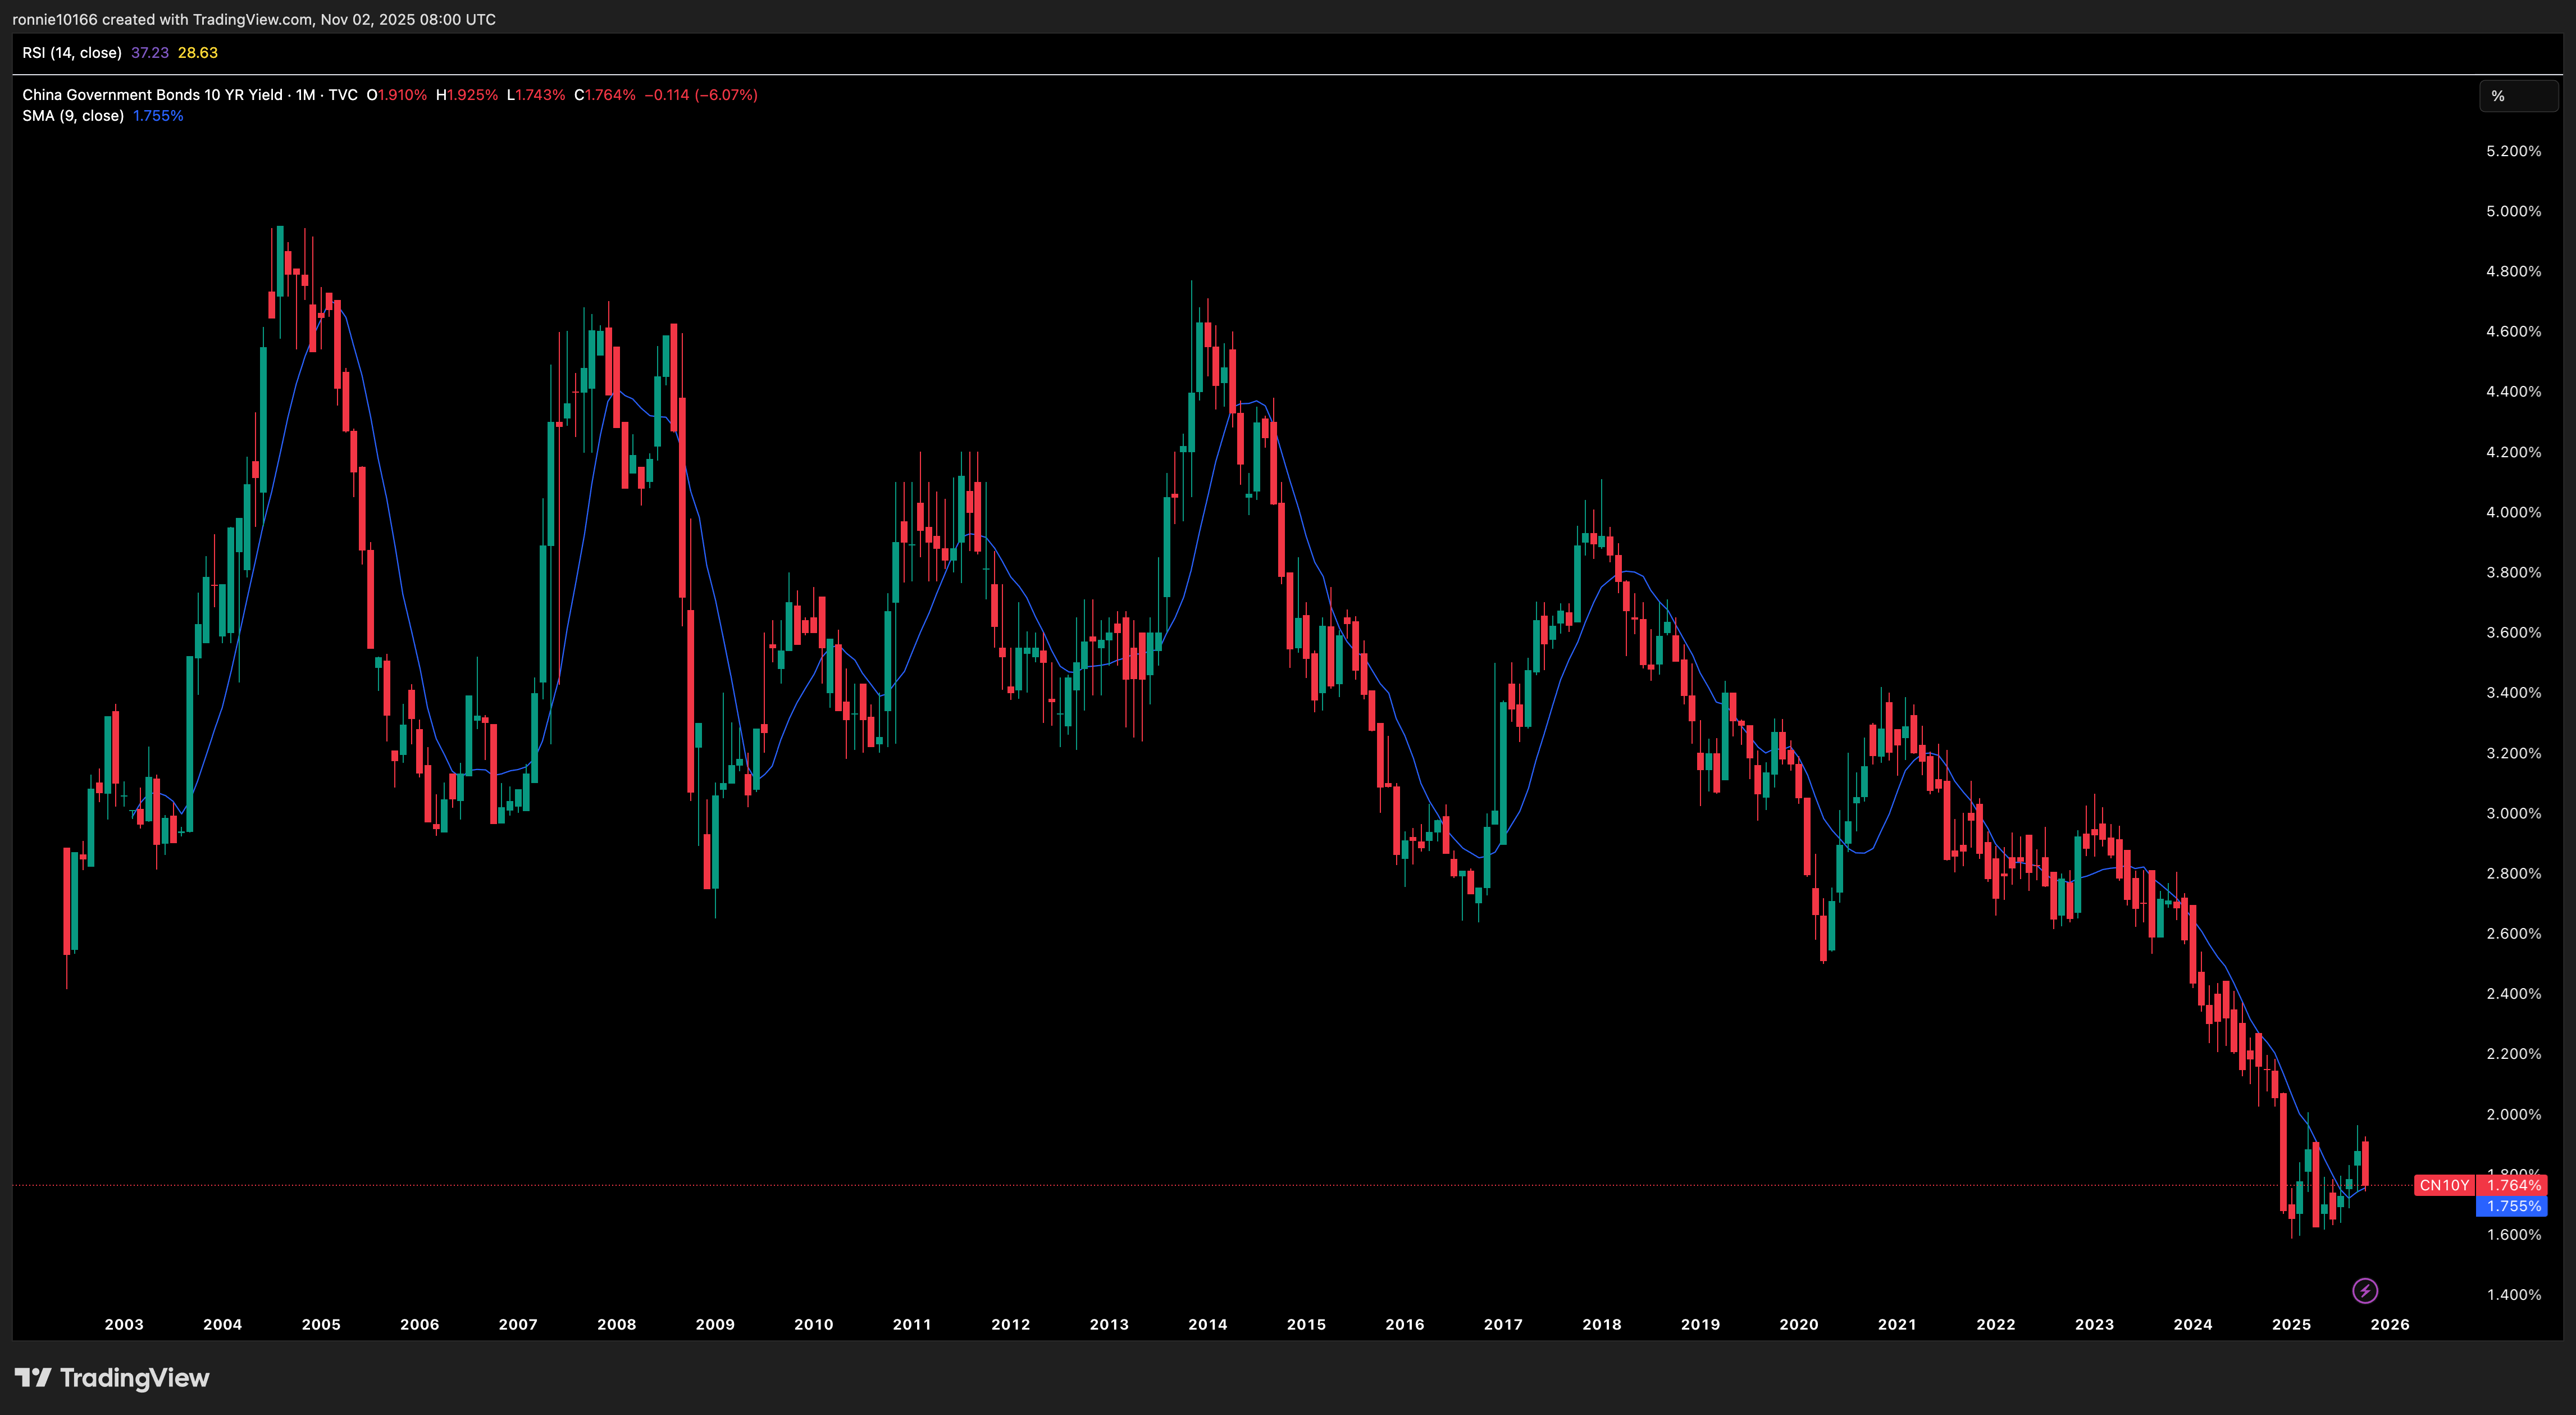The width and height of the screenshot is (2576, 1415).
Task: Click the 1.600% level on the price axis
Action: tap(2516, 1233)
